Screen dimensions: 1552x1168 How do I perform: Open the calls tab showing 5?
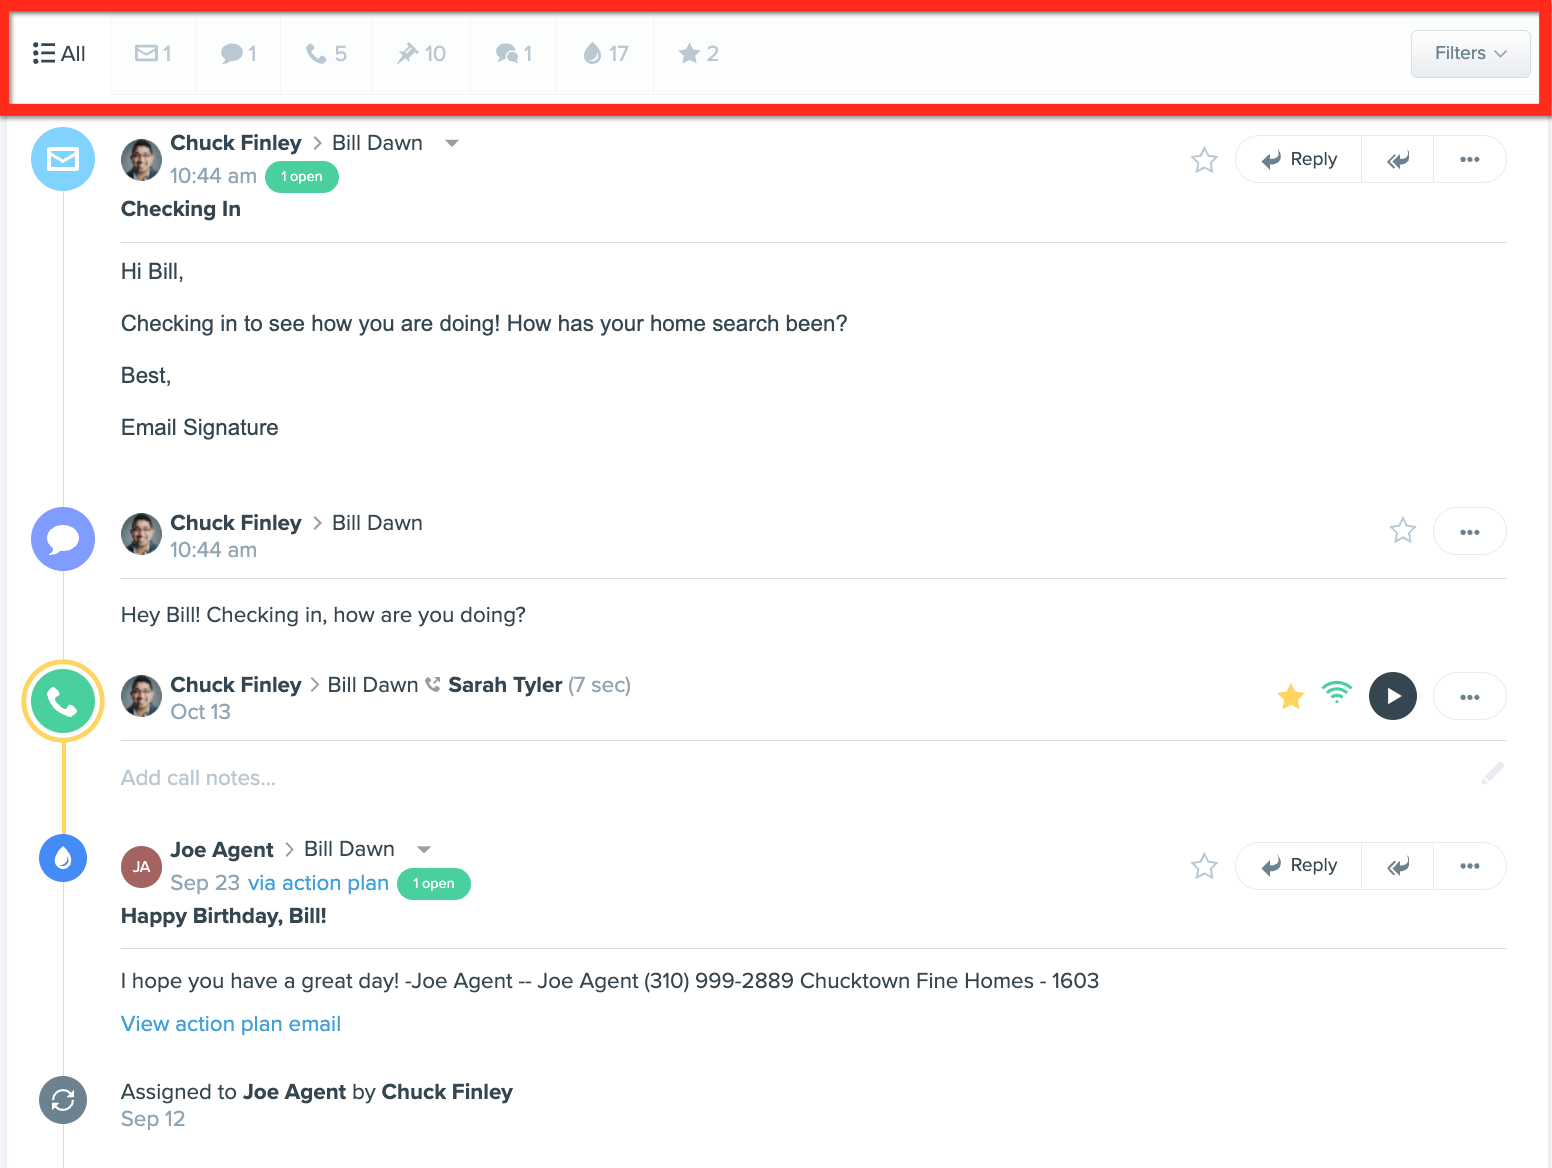(x=326, y=54)
